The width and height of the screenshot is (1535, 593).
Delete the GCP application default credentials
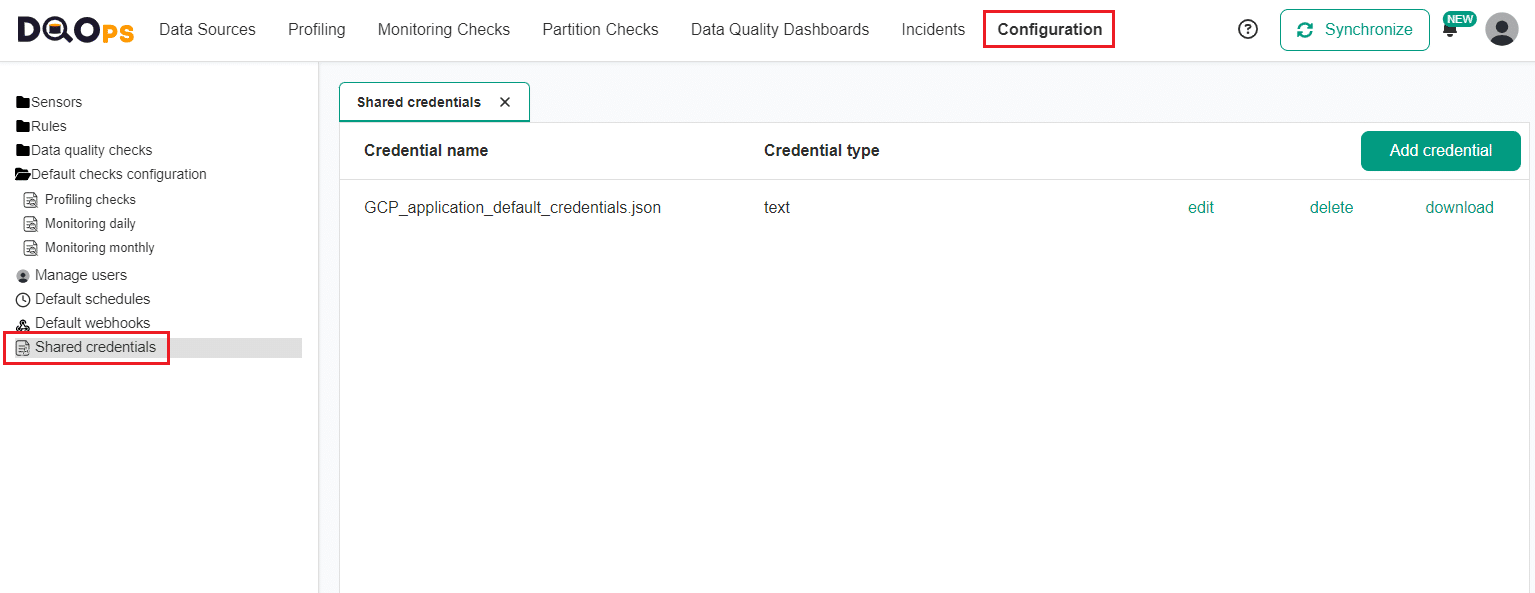(1332, 208)
